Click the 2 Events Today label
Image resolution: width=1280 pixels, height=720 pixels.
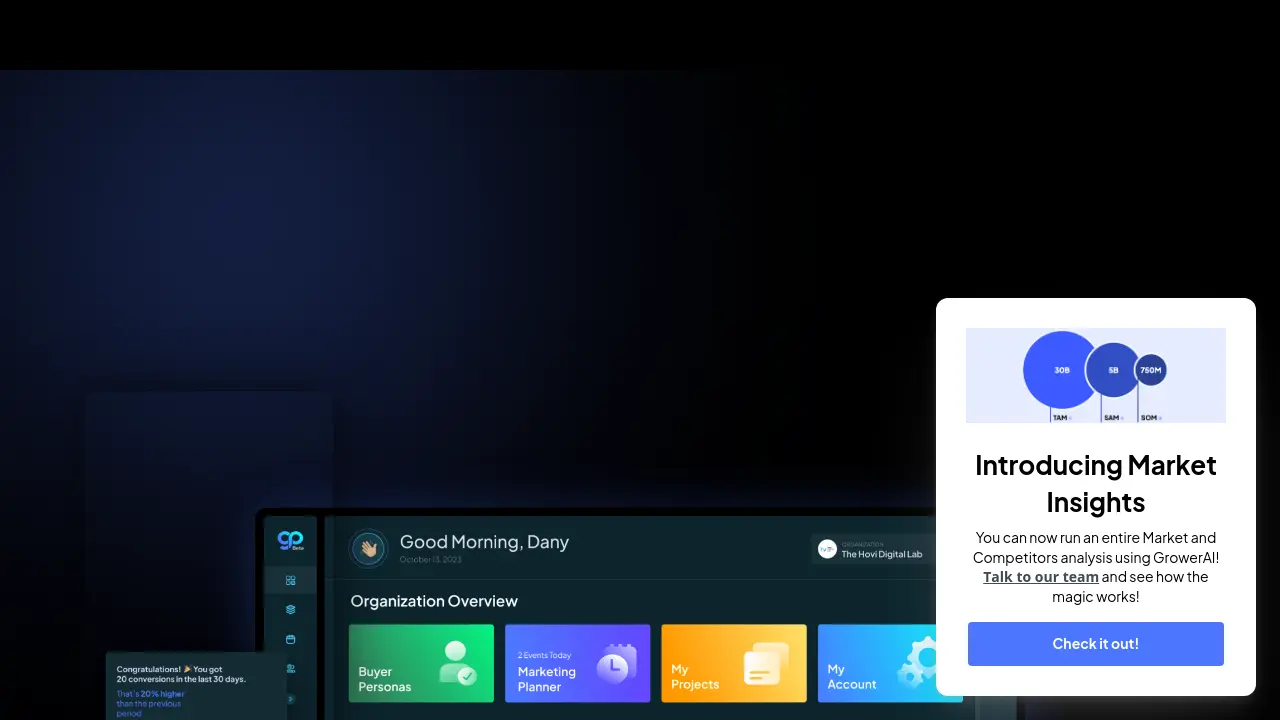coord(544,656)
